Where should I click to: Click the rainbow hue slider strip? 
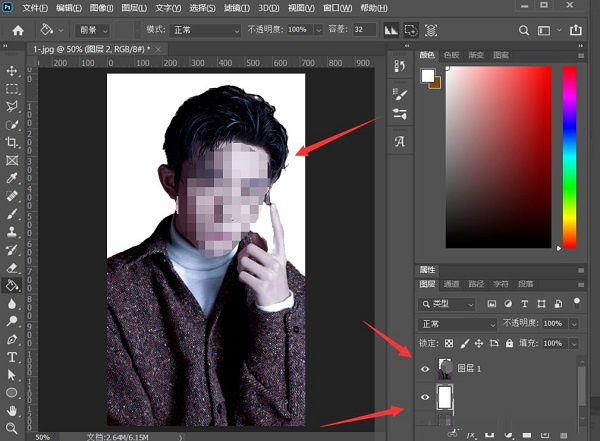569,157
